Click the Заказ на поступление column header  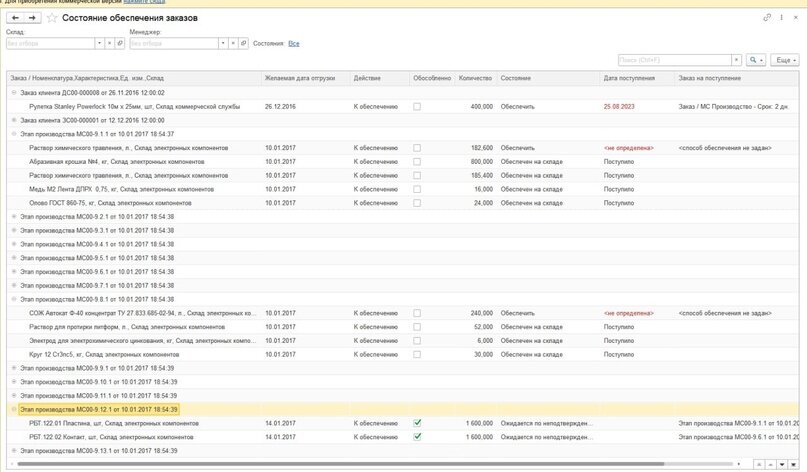[736, 78]
